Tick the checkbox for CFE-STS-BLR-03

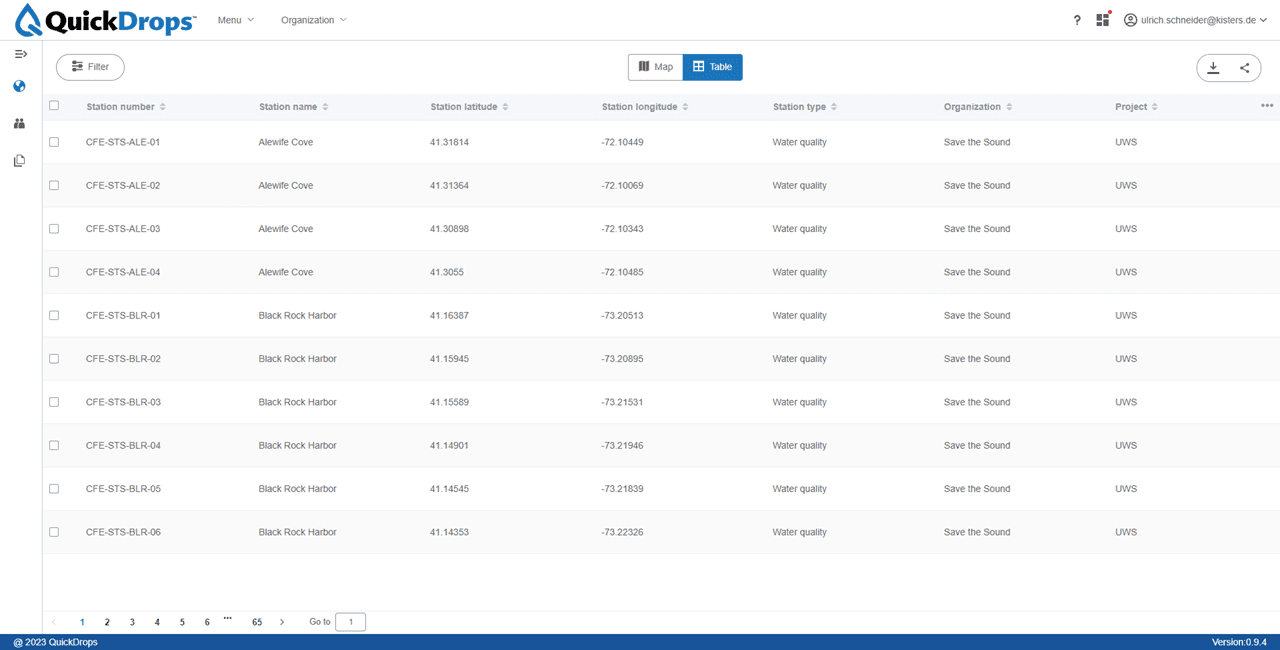pyautogui.click(x=54, y=402)
